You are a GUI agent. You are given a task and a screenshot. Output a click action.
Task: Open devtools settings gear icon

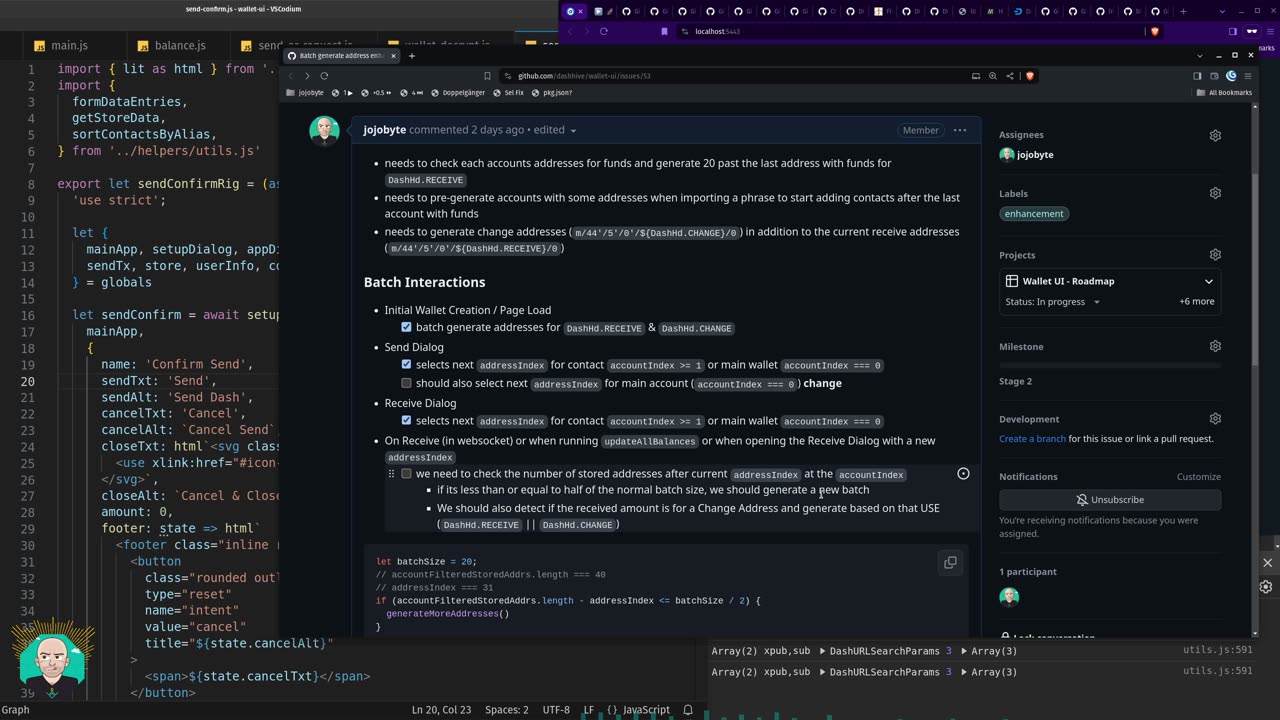tap(1267, 587)
